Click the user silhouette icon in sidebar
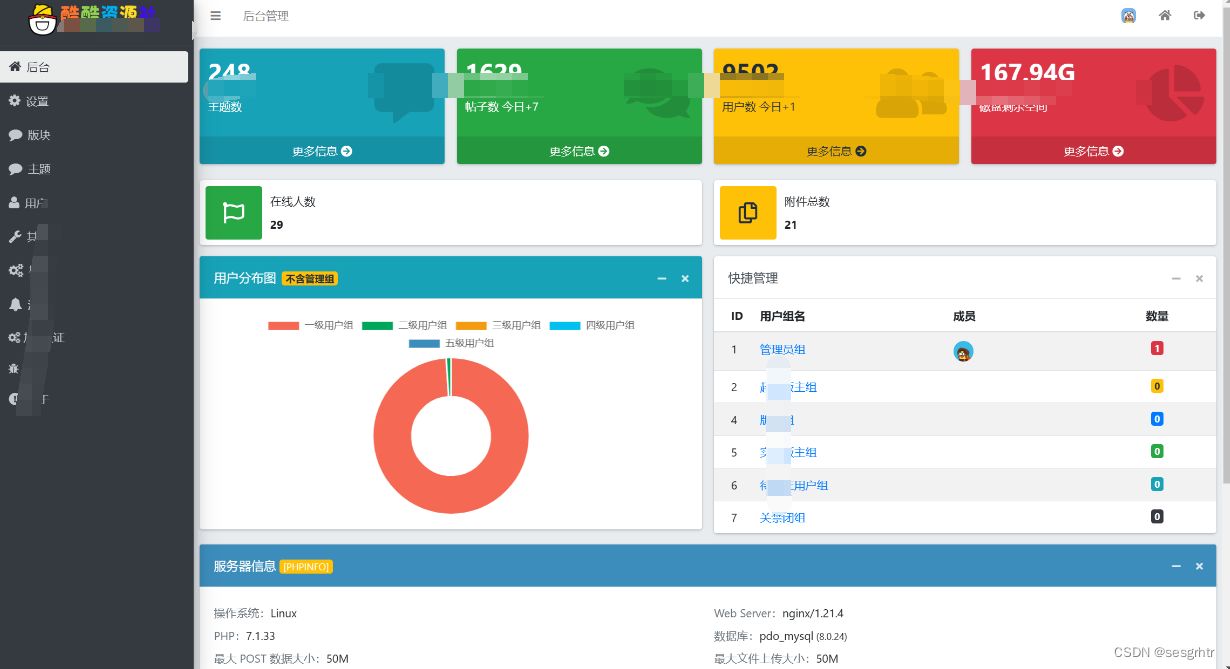This screenshot has height=669, width=1230. [x=14, y=203]
